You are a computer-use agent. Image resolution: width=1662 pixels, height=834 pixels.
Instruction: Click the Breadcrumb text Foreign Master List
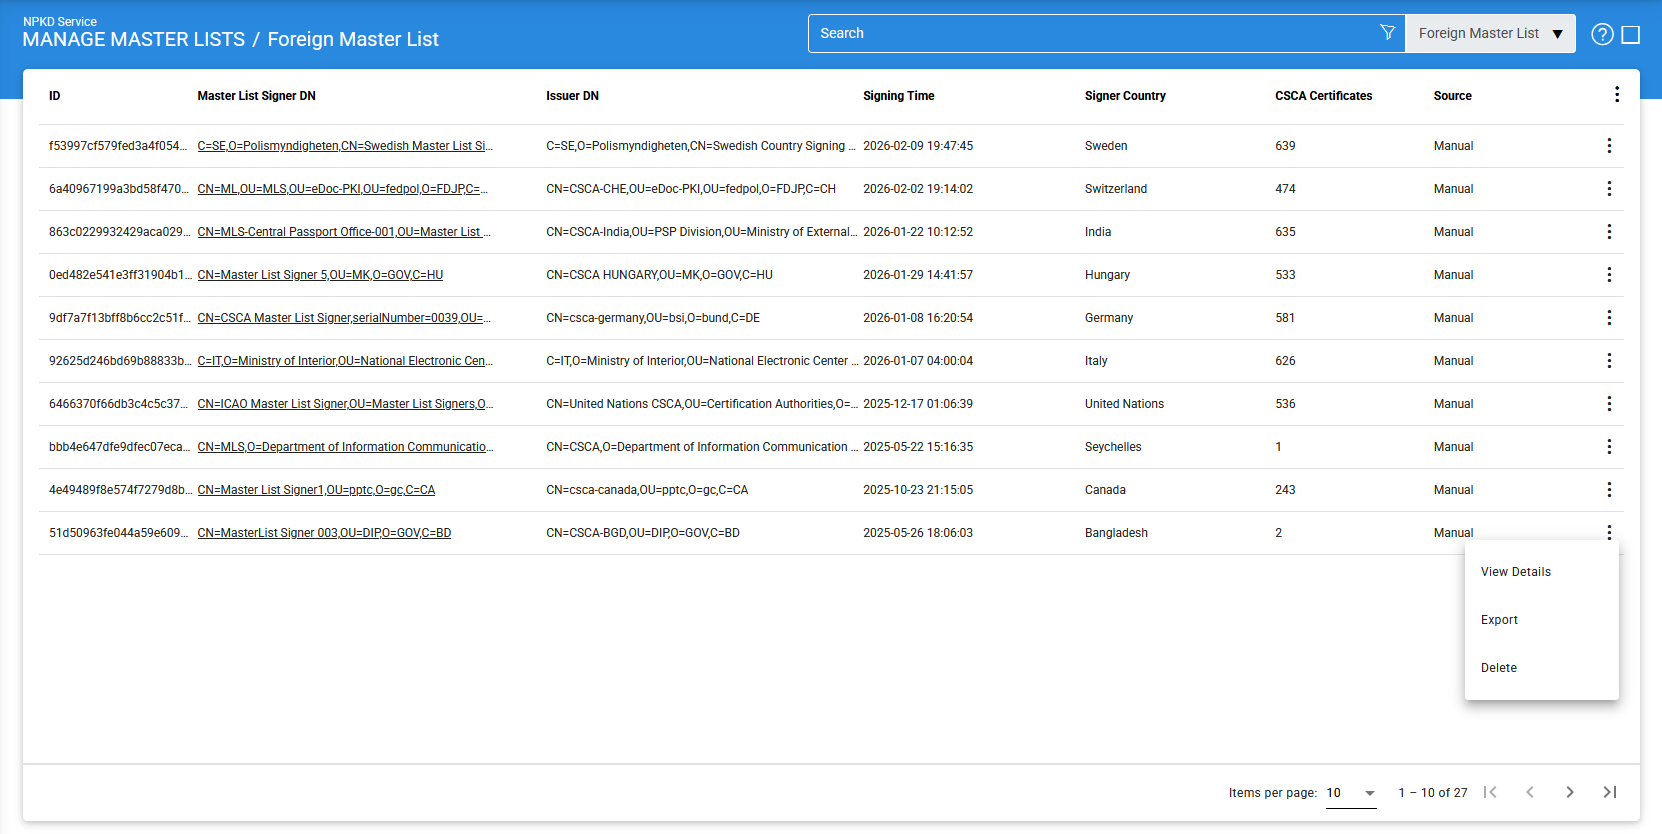click(353, 39)
